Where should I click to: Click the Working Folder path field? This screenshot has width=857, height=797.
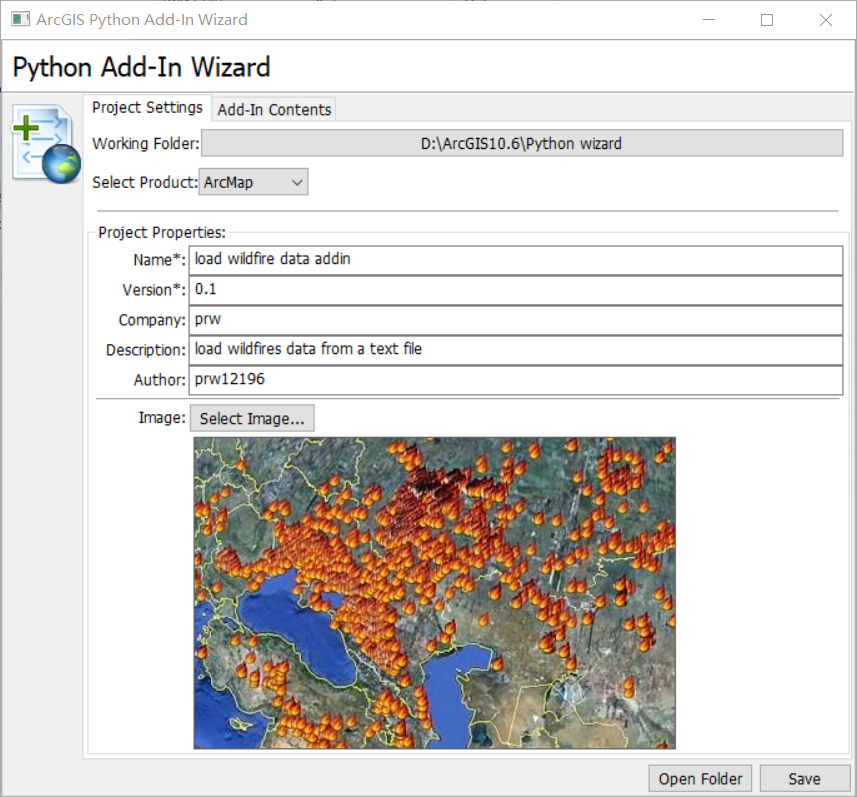[521, 144]
